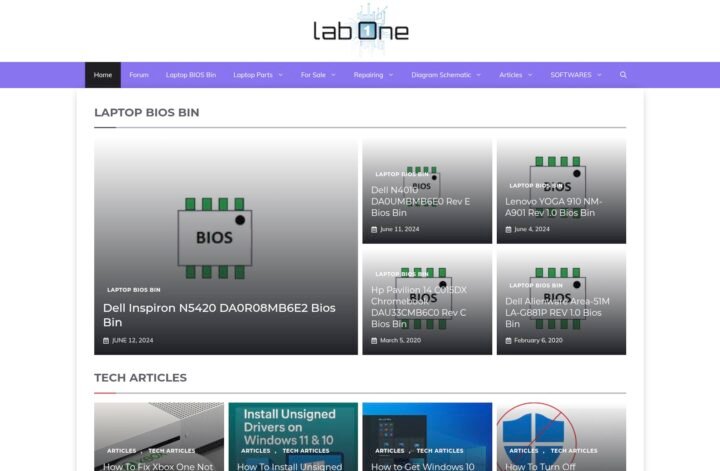Open Dell N4010 DA0UMBMB6E0 Rev E article

tap(421, 202)
